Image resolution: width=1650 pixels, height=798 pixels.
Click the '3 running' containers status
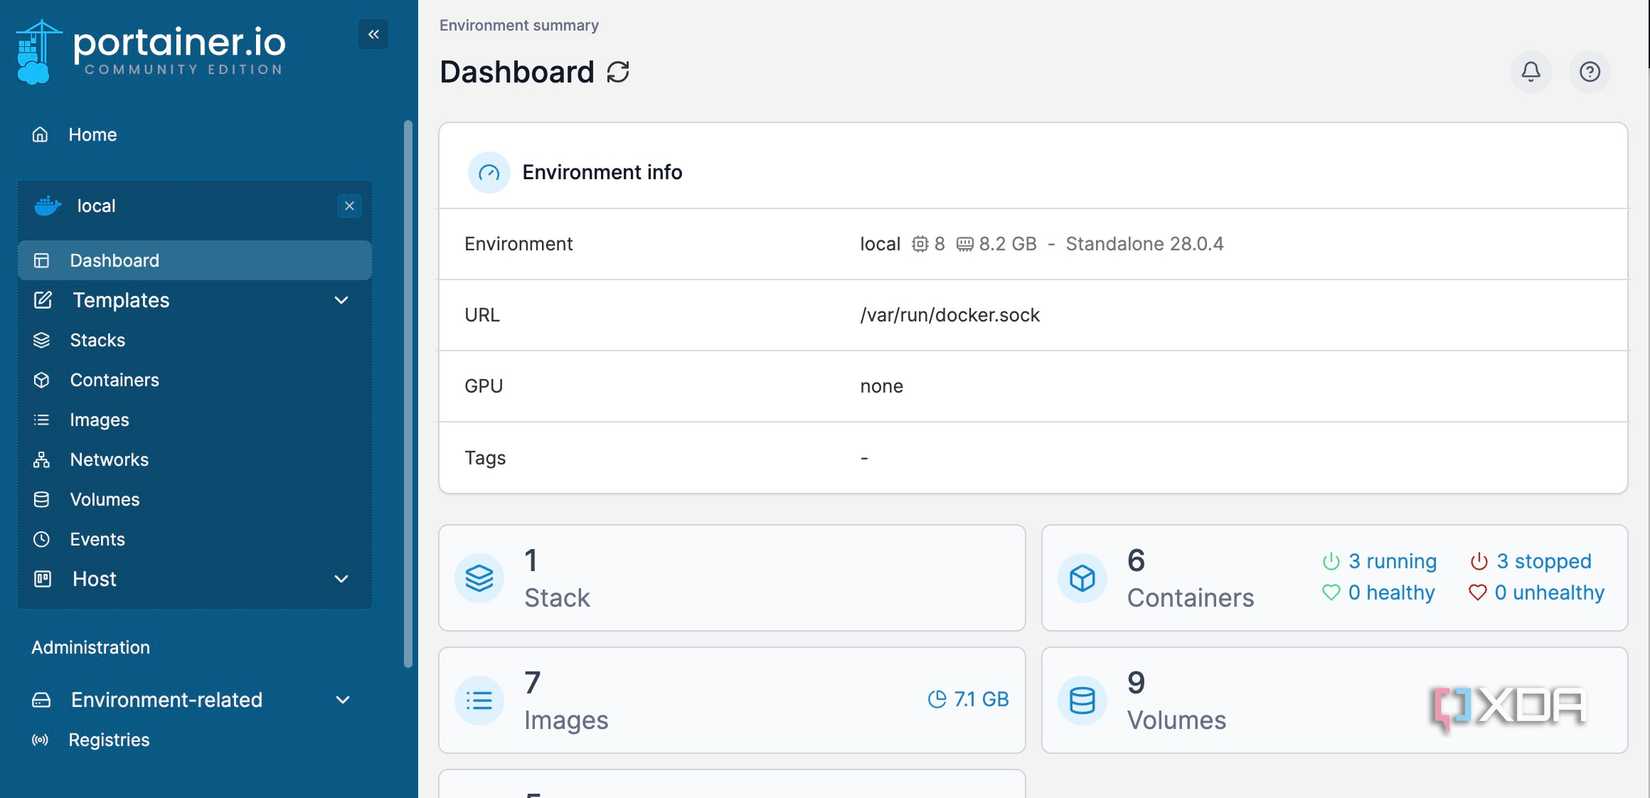(x=1380, y=561)
